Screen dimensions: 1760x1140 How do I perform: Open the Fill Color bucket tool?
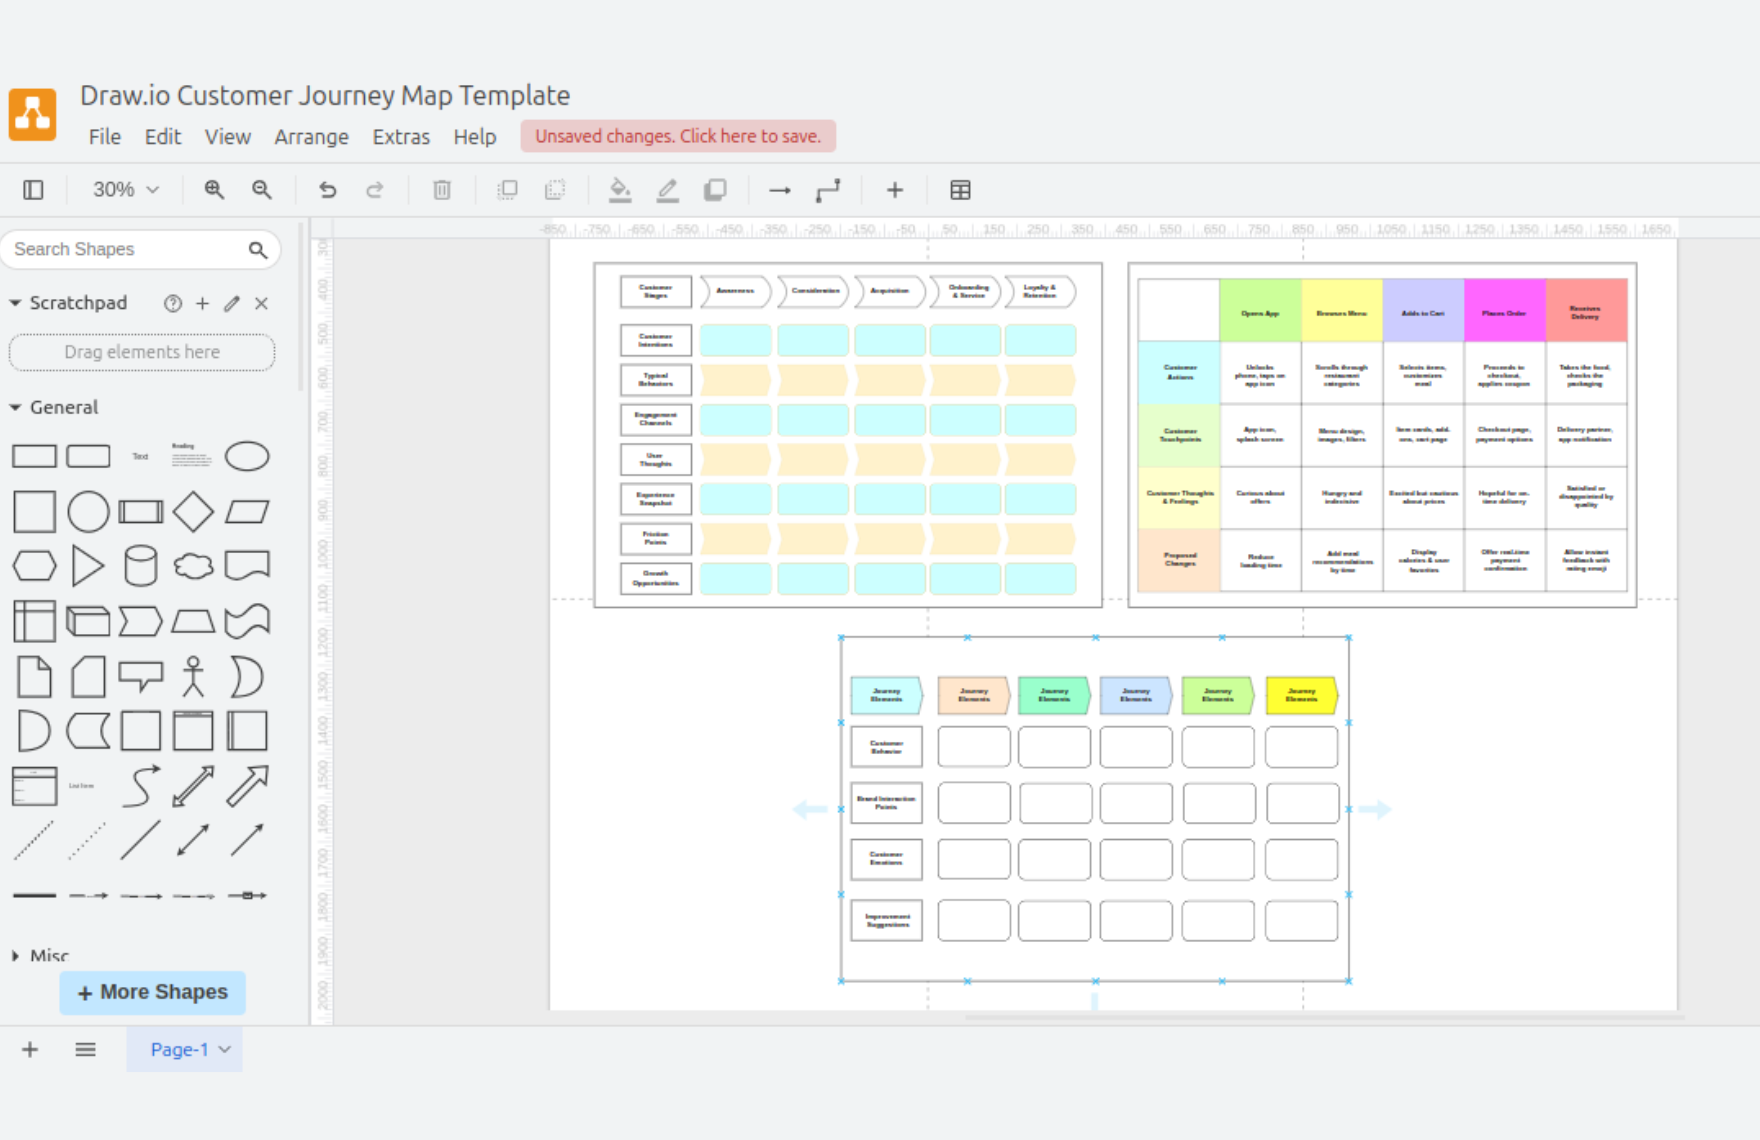620,190
